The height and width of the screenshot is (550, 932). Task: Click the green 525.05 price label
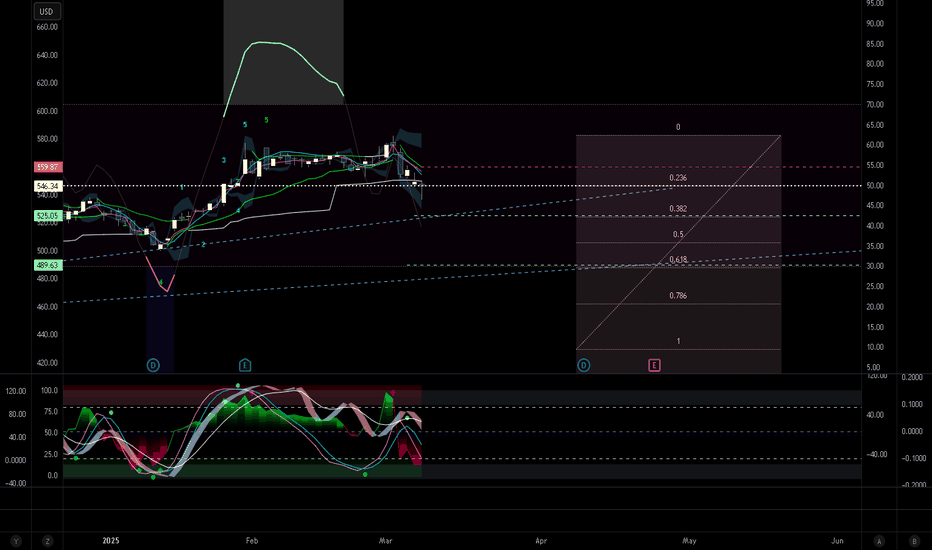coord(48,216)
